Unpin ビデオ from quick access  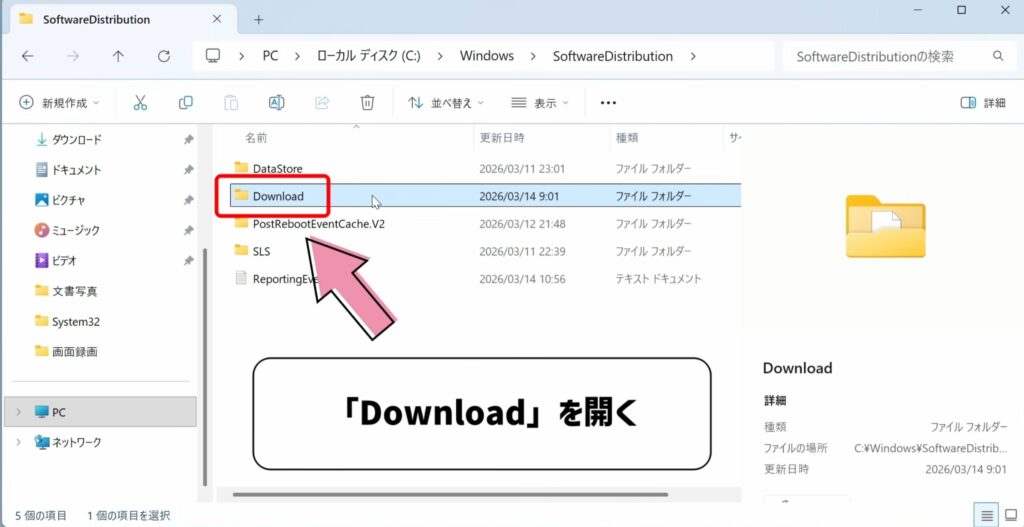click(x=189, y=261)
